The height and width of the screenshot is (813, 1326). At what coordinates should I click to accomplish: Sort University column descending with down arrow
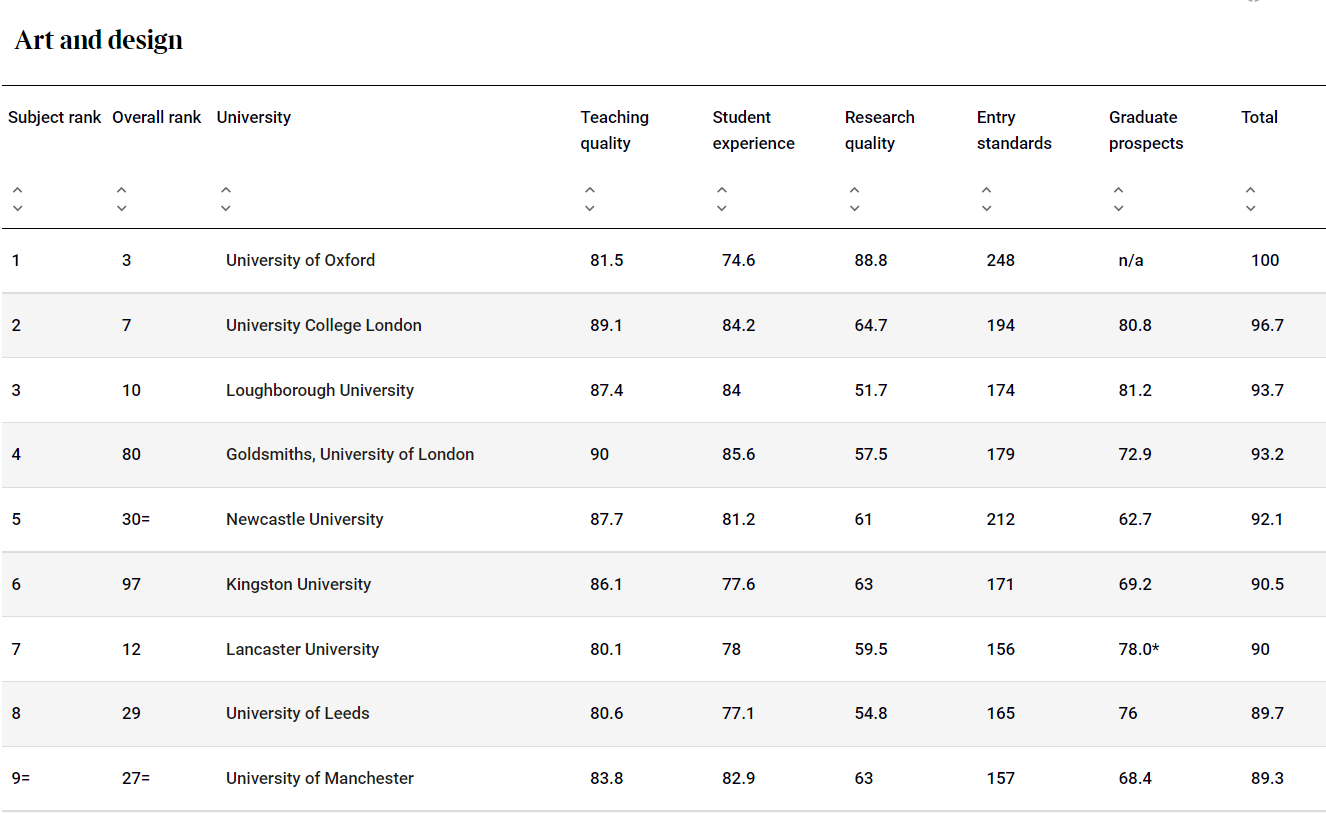click(226, 208)
